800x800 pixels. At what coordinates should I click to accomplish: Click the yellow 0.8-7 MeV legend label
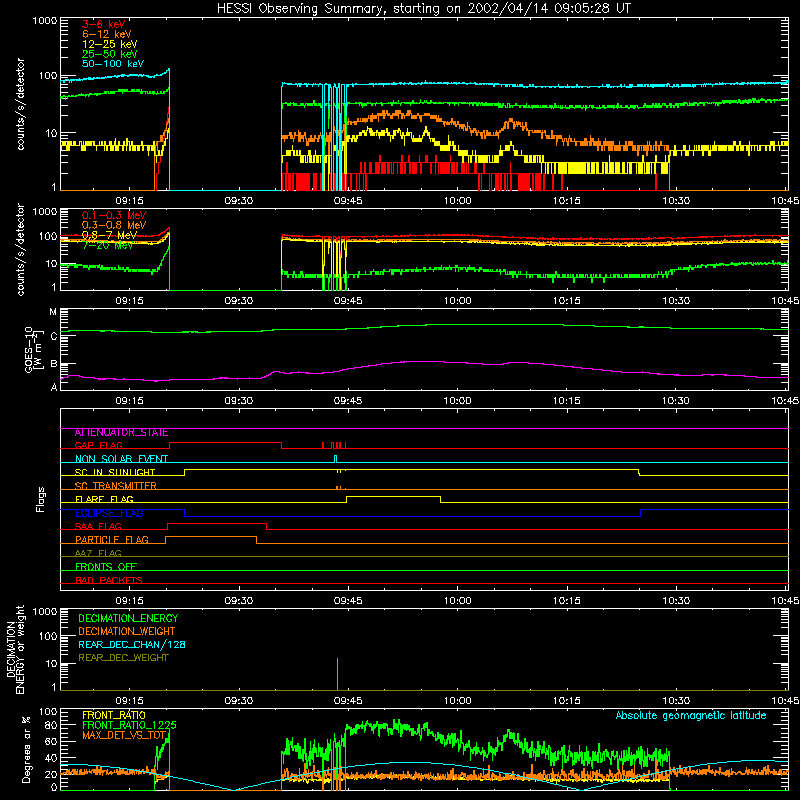pos(109,235)
